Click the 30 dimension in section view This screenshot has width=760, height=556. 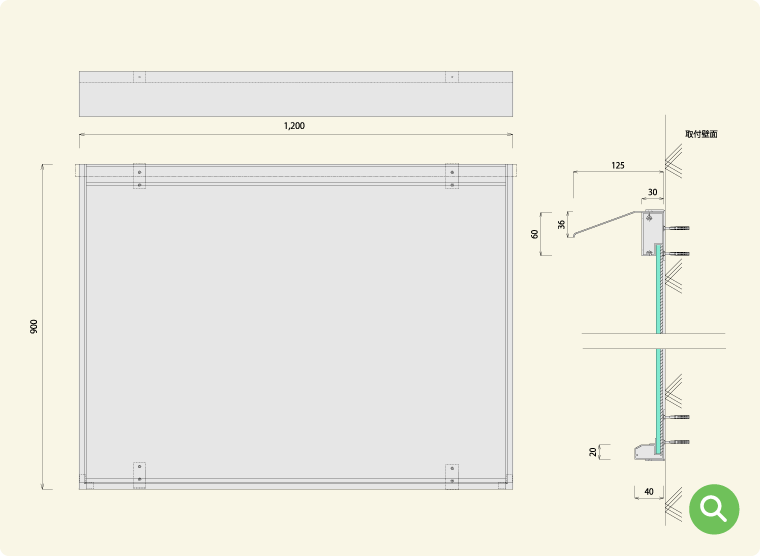pyautogui.click(x=653, y=192)
